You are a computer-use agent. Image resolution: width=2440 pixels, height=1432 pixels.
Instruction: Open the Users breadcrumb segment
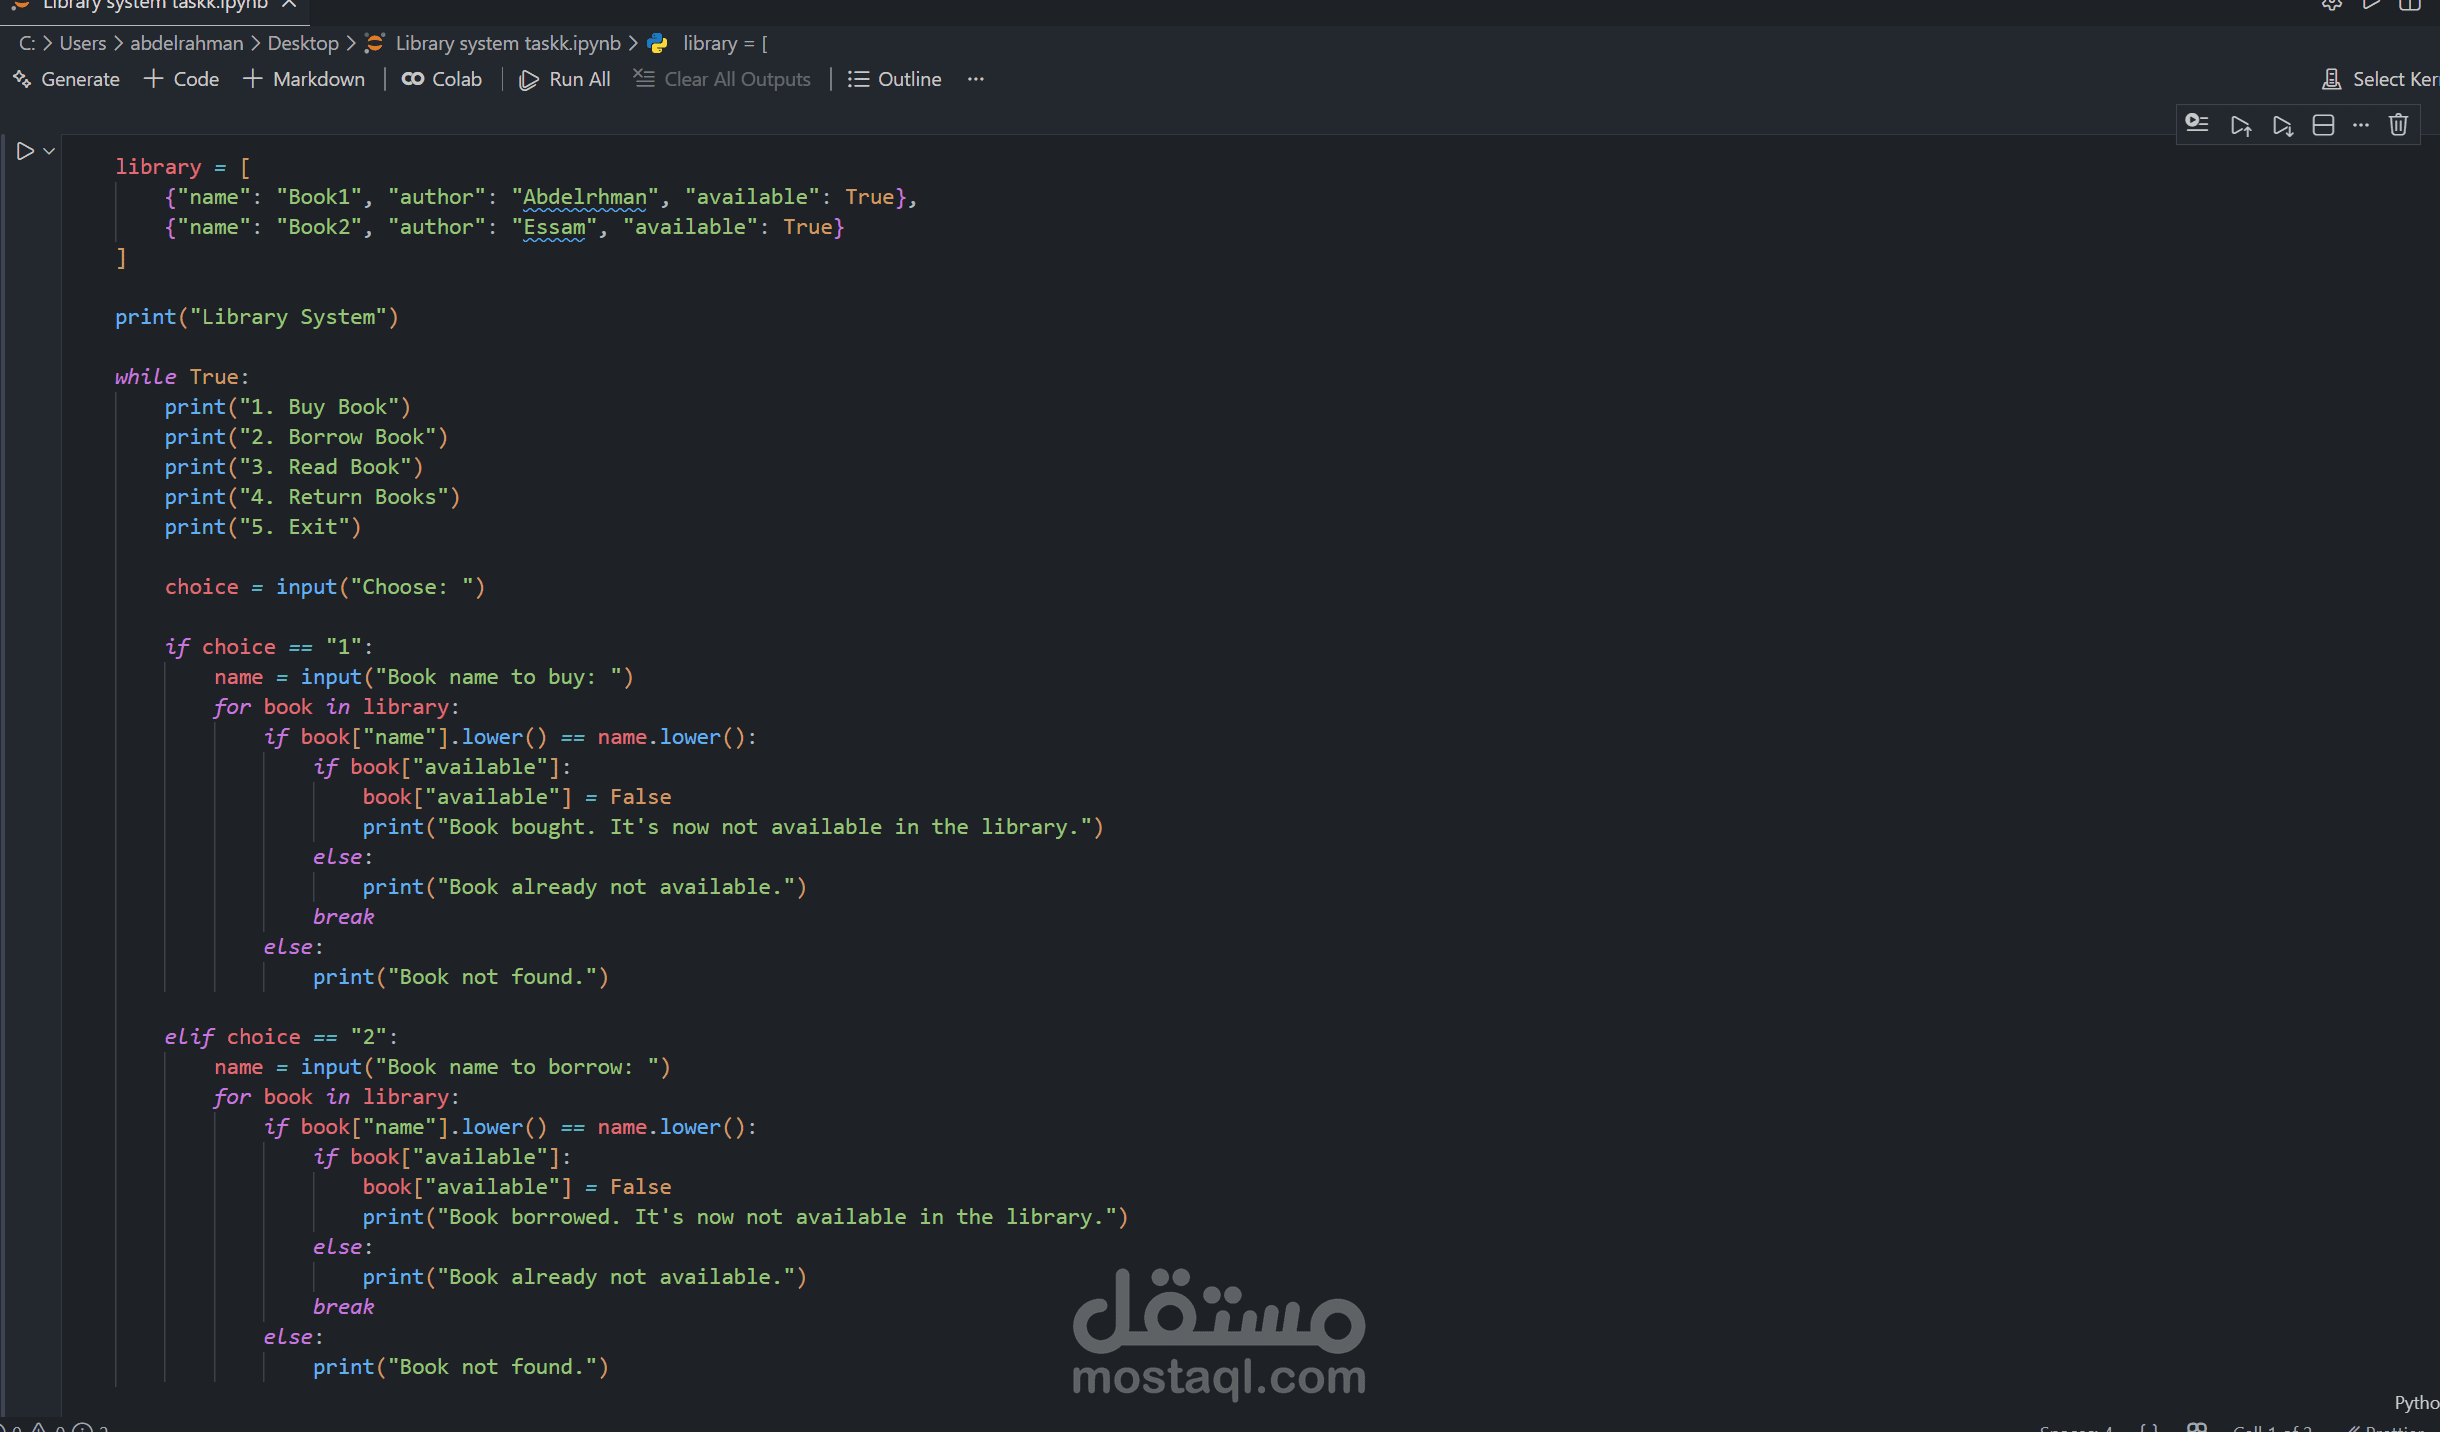point(83,43)
